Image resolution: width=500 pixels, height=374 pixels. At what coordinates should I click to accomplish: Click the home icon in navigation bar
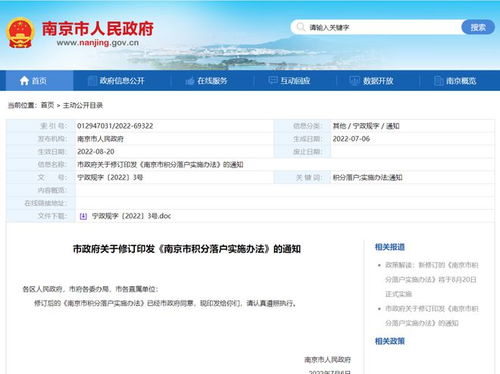[x=24, y=81]
